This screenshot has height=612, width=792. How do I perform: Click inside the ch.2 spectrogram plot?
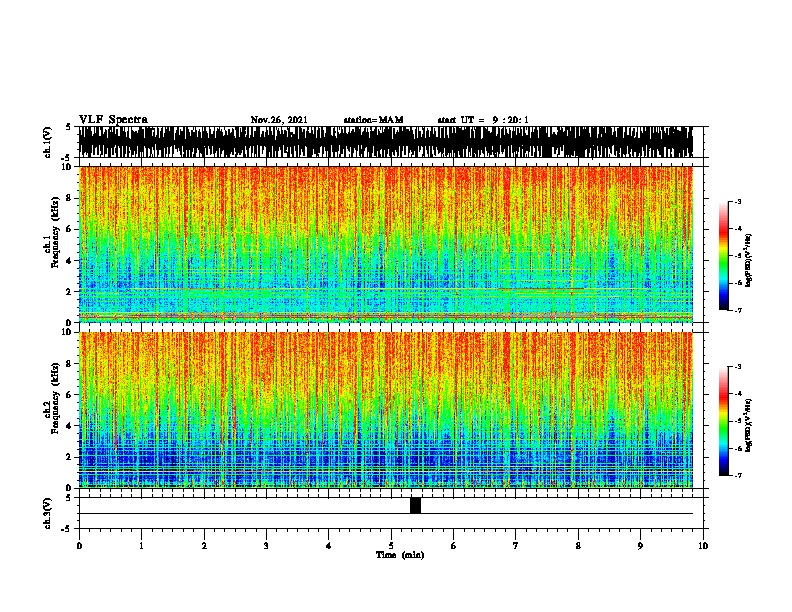386,410
